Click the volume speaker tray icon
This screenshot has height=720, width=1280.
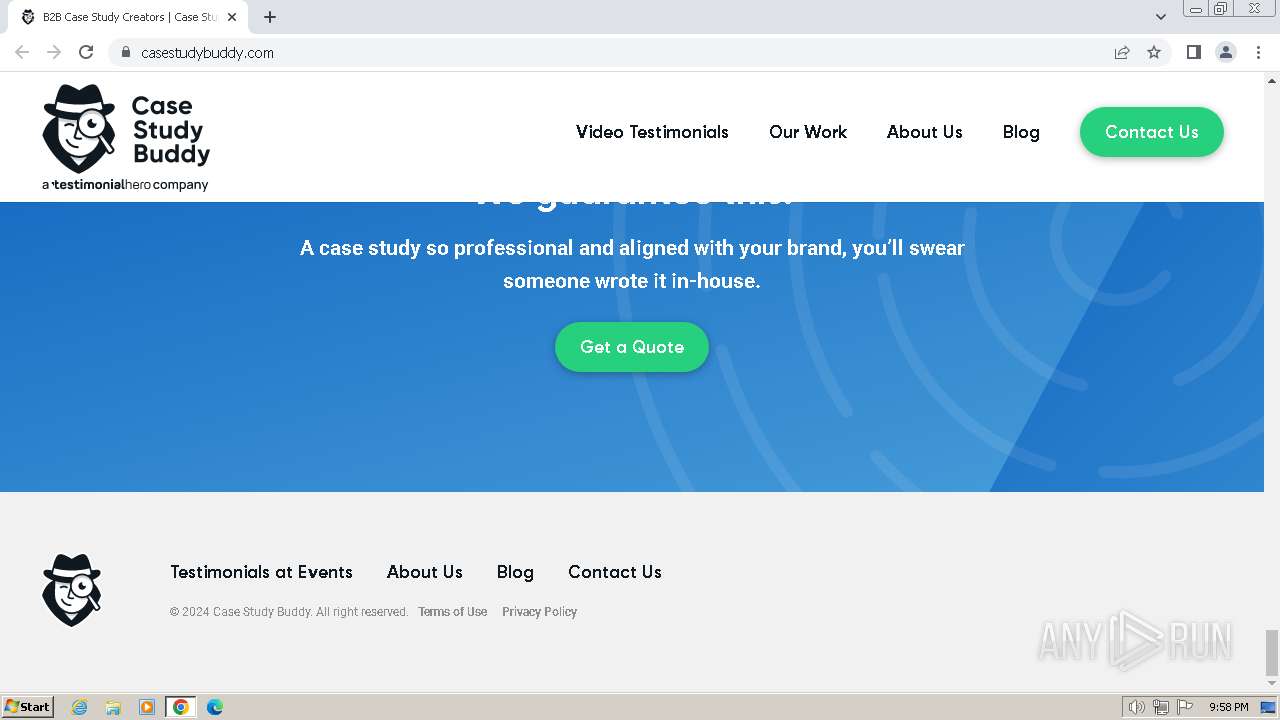[x=1137, y=707]
